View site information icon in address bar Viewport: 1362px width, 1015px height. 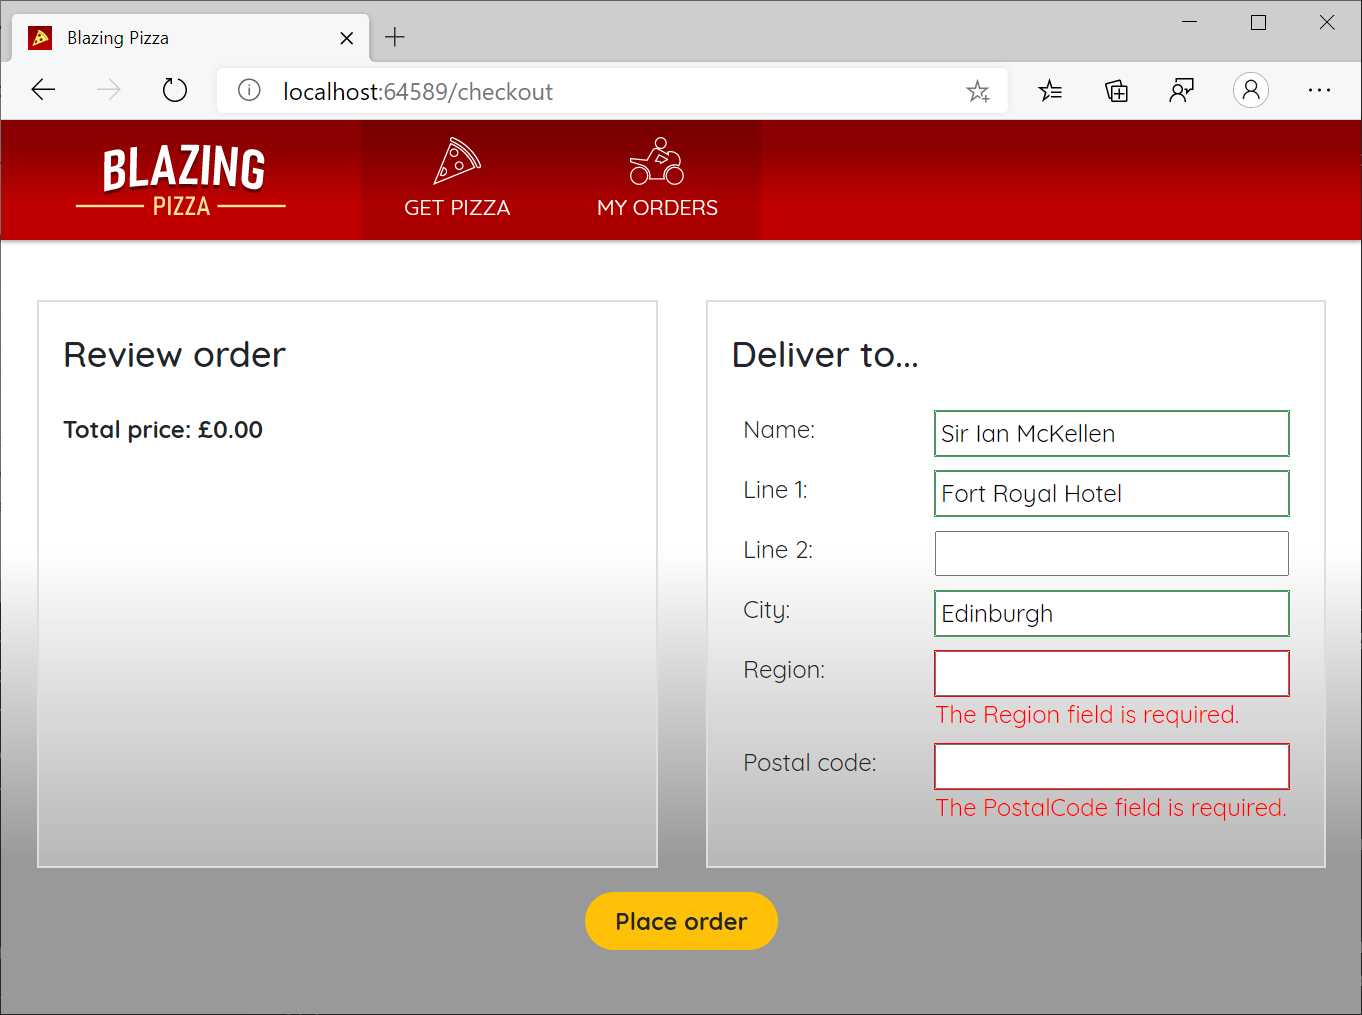pyautogui.click(x=249, y=91)
